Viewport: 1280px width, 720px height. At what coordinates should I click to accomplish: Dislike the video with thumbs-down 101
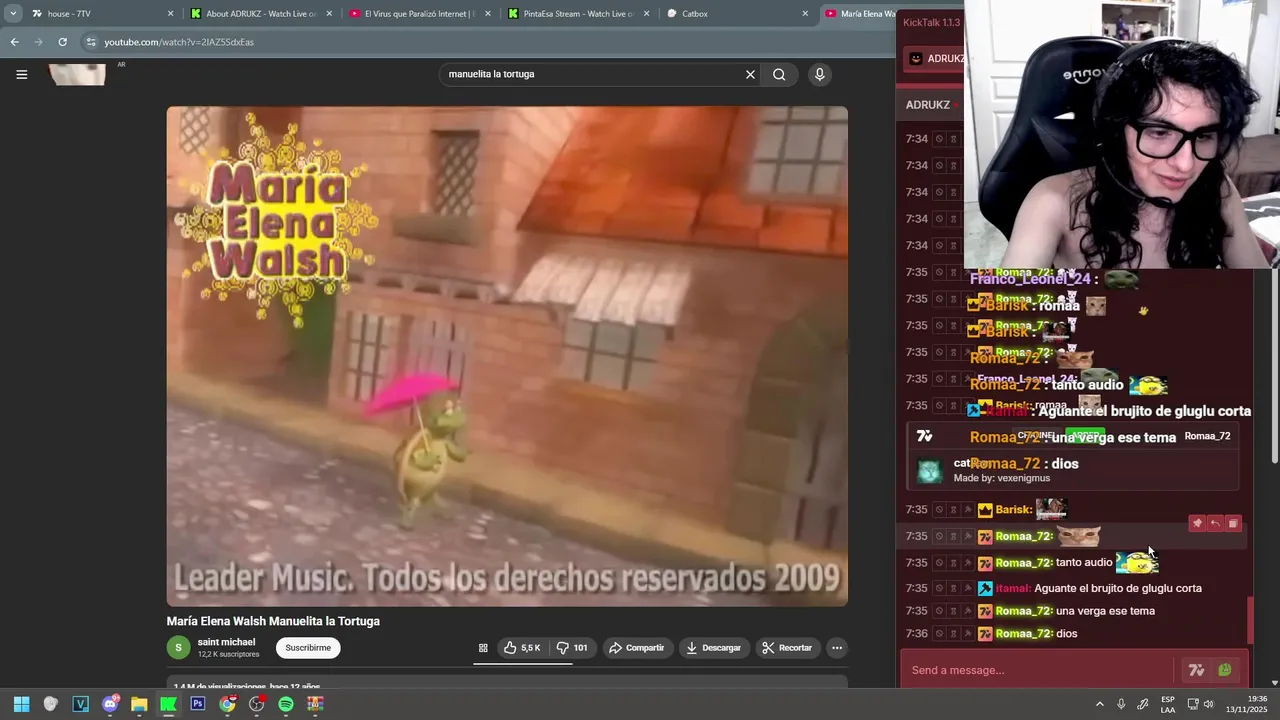click(572, 648)
